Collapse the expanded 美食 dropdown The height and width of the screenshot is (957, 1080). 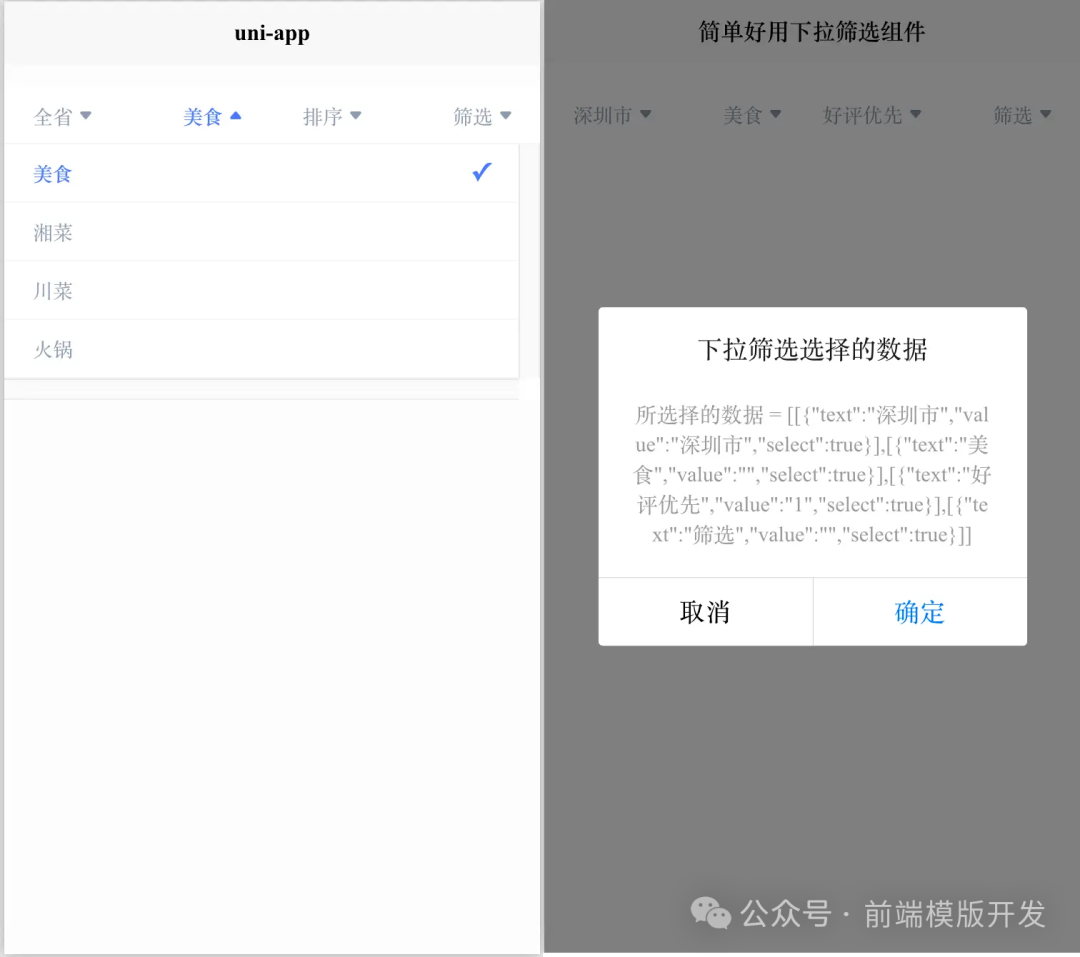[210, 116]
